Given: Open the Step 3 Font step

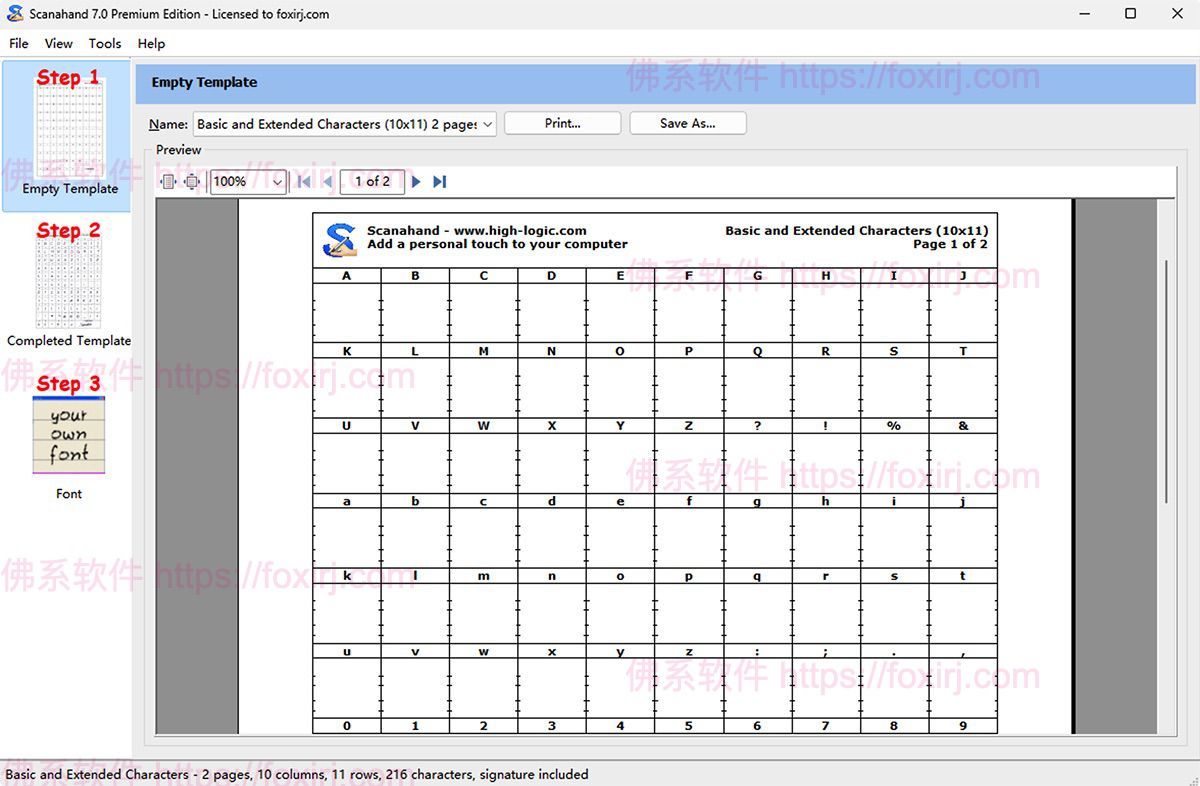Looking at the screenshot, I should 68,437.
